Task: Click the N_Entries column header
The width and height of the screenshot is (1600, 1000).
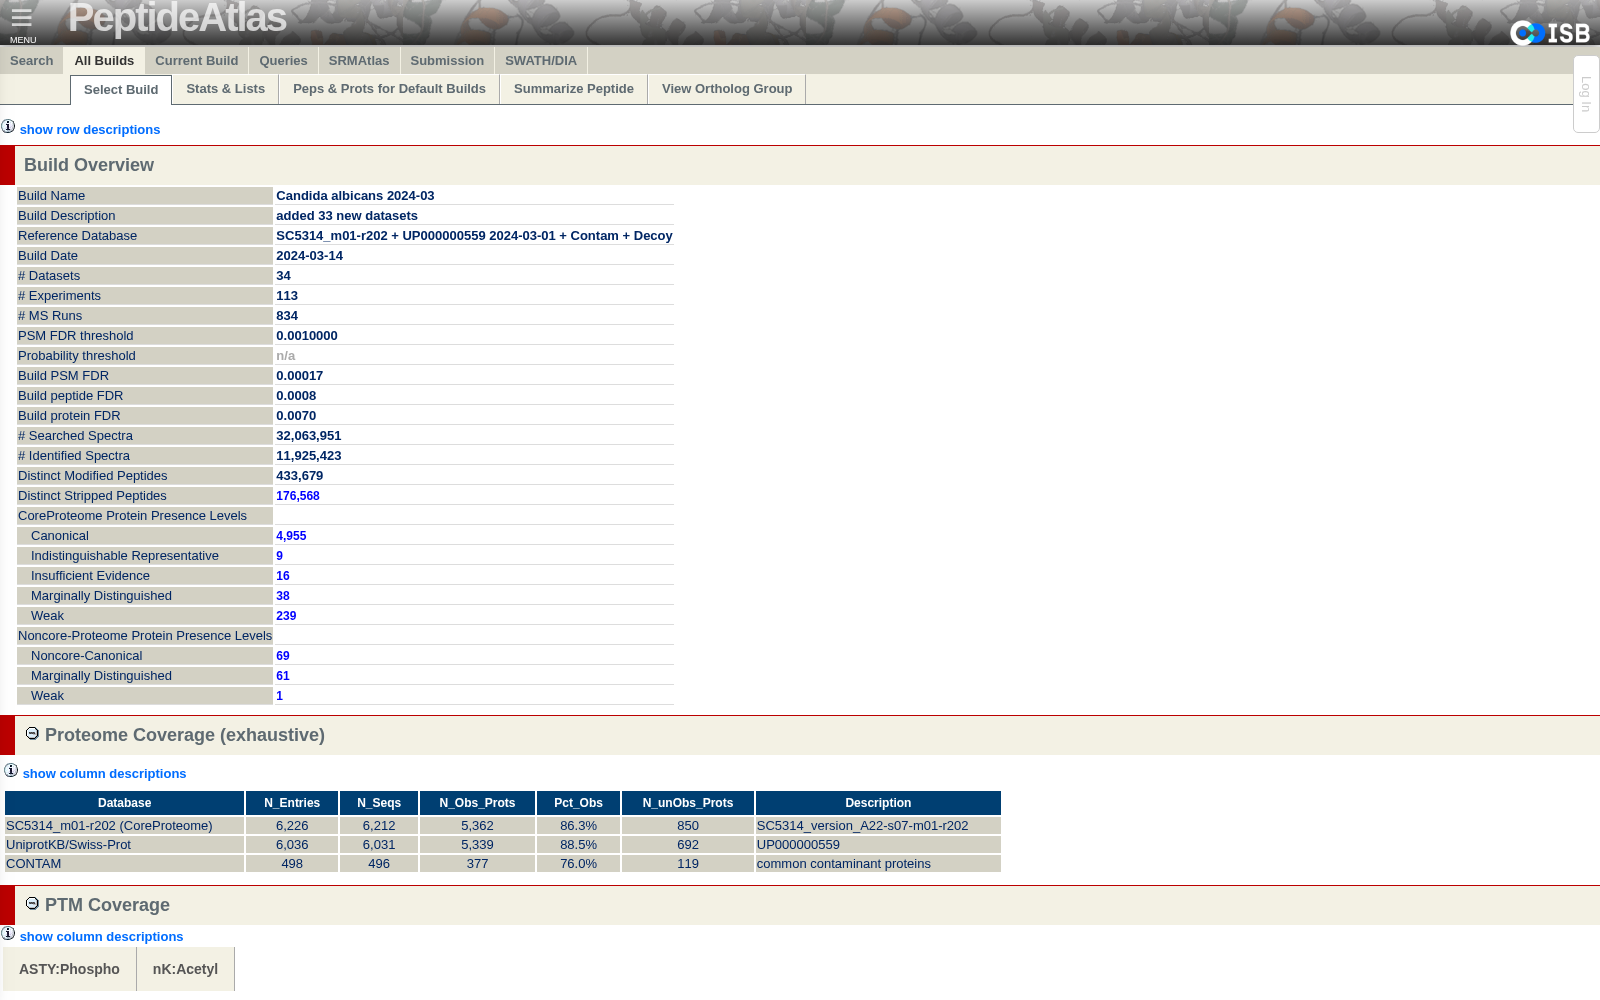Action: (292, 803)
